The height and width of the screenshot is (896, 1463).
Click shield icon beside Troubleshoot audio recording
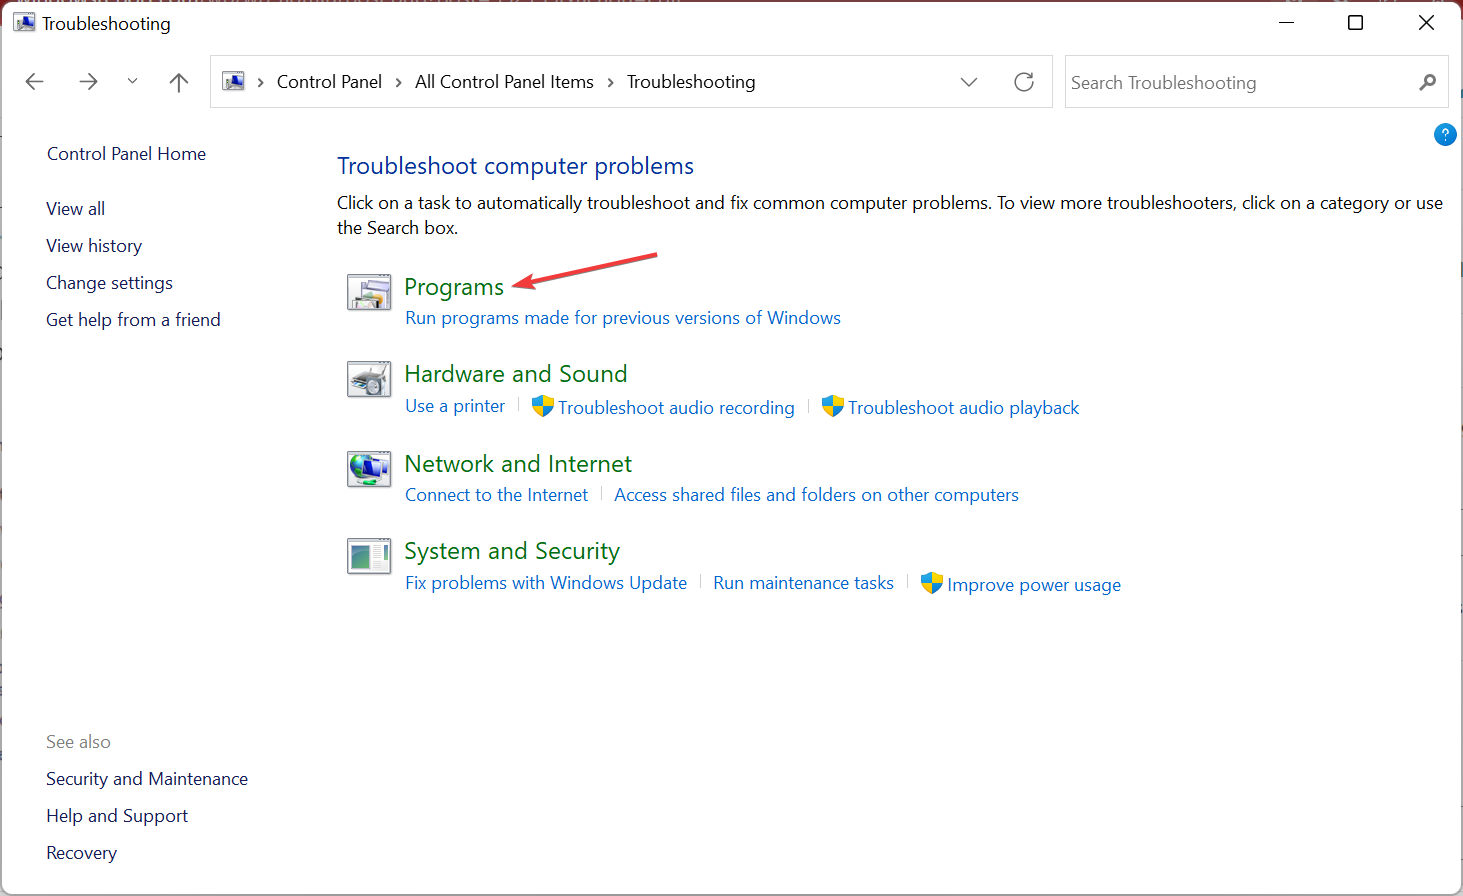coord(543,406)
